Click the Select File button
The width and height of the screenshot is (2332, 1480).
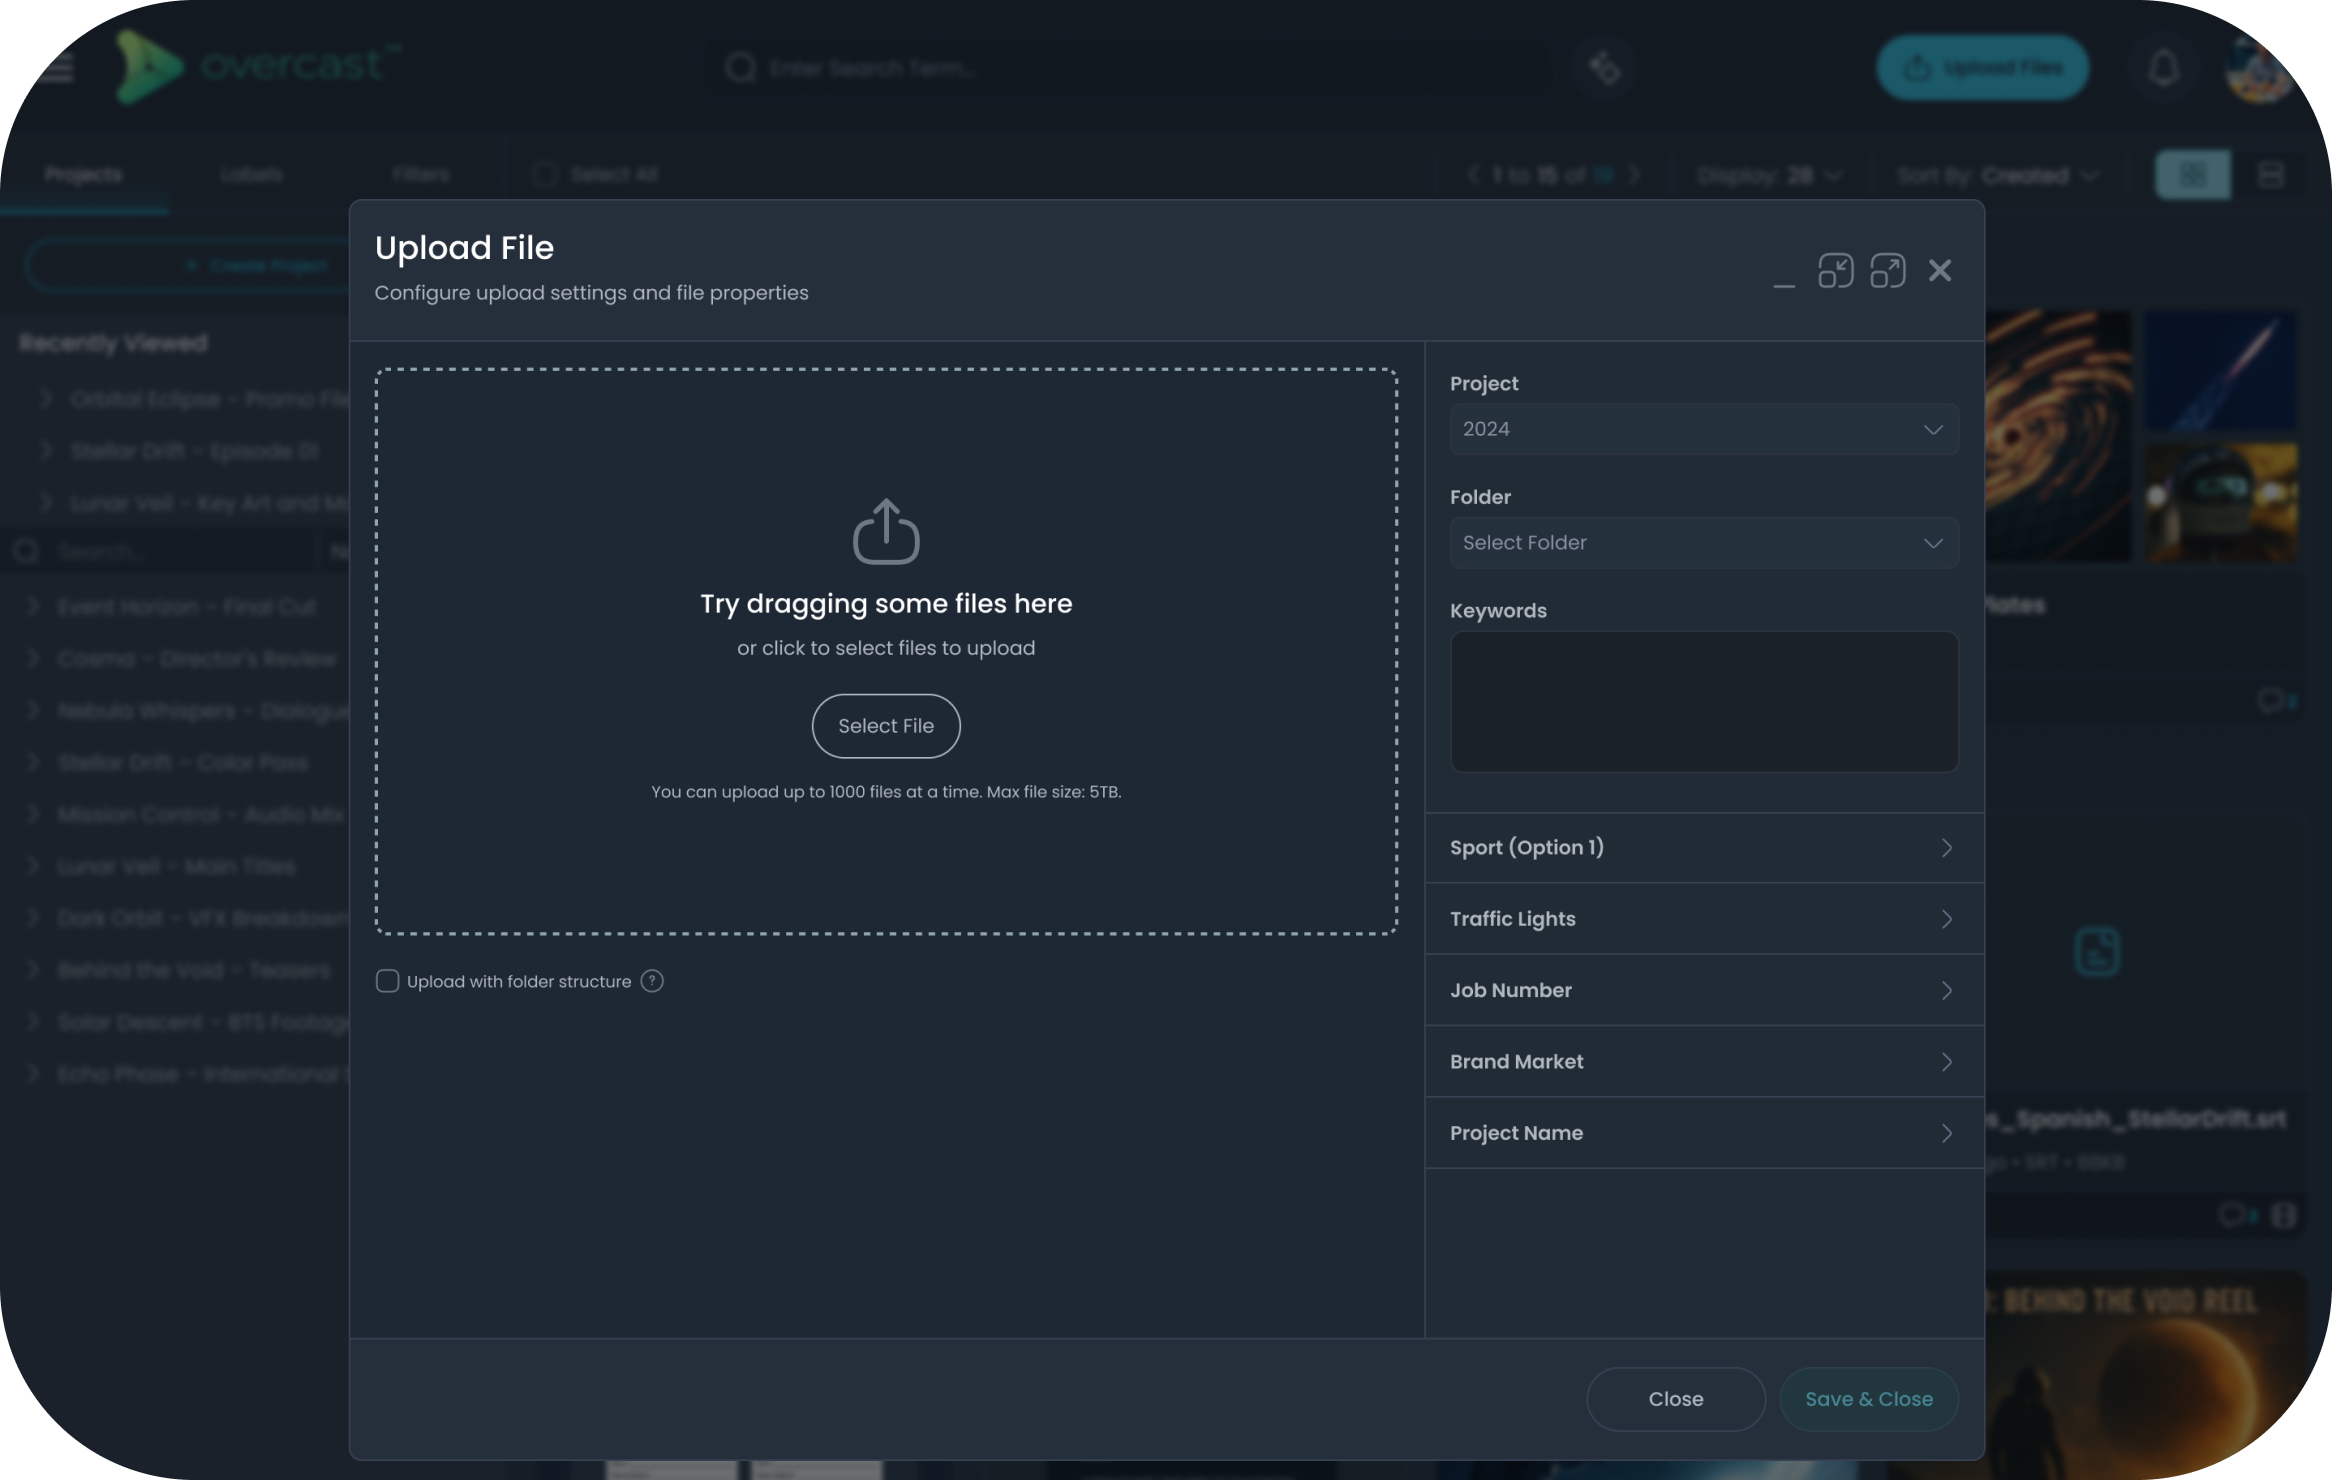click(886, 726)
